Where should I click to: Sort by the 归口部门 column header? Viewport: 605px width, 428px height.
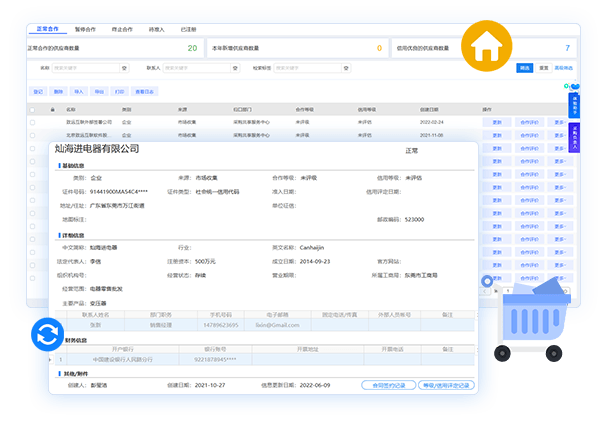tap(242, 110)
